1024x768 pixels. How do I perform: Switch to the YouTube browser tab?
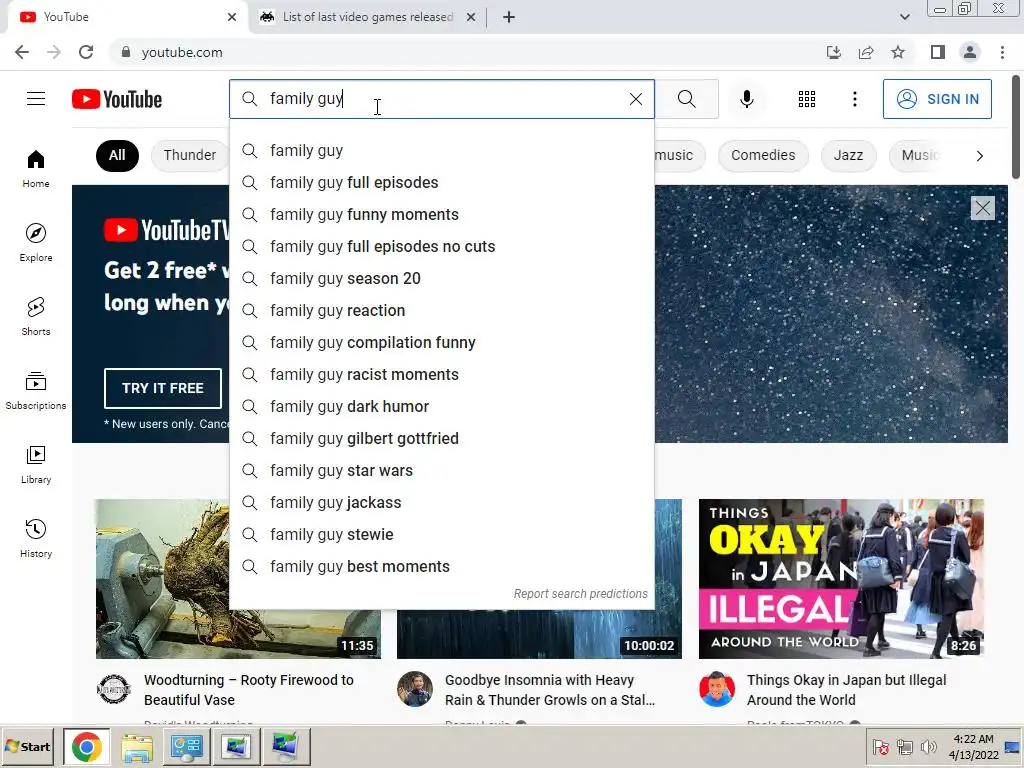(x=127, y=17)
